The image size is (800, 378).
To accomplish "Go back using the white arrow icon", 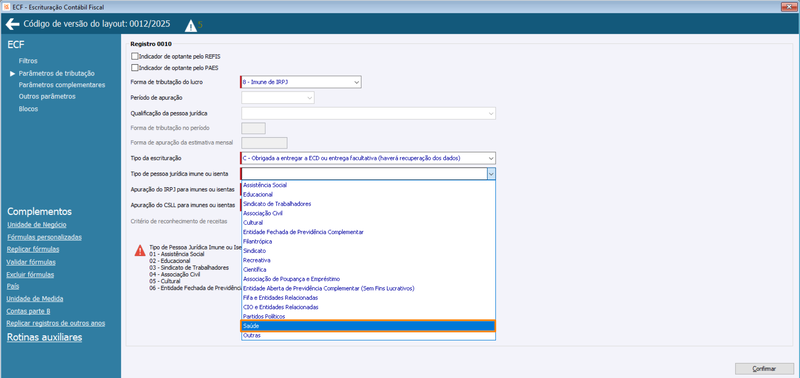I will 12,24.
